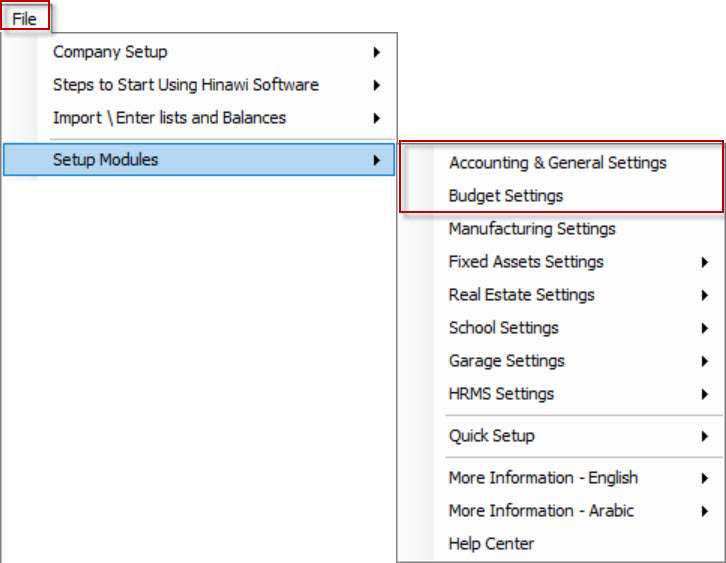Open More Information - Arabic
The width and height of the screenshot is (726, 563).
click(561, 511)
